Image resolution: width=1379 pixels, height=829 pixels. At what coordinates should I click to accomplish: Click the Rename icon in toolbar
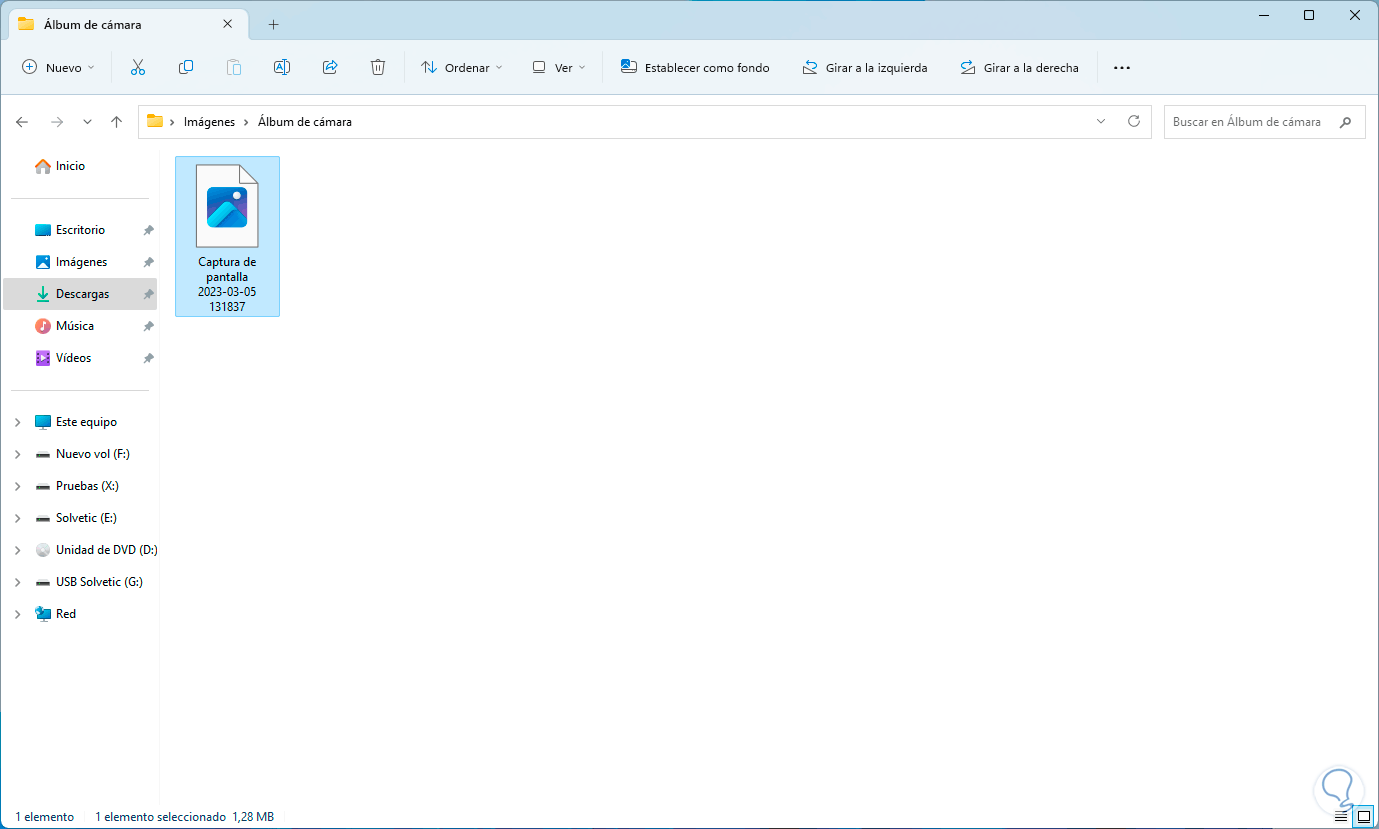click(282, 68)
